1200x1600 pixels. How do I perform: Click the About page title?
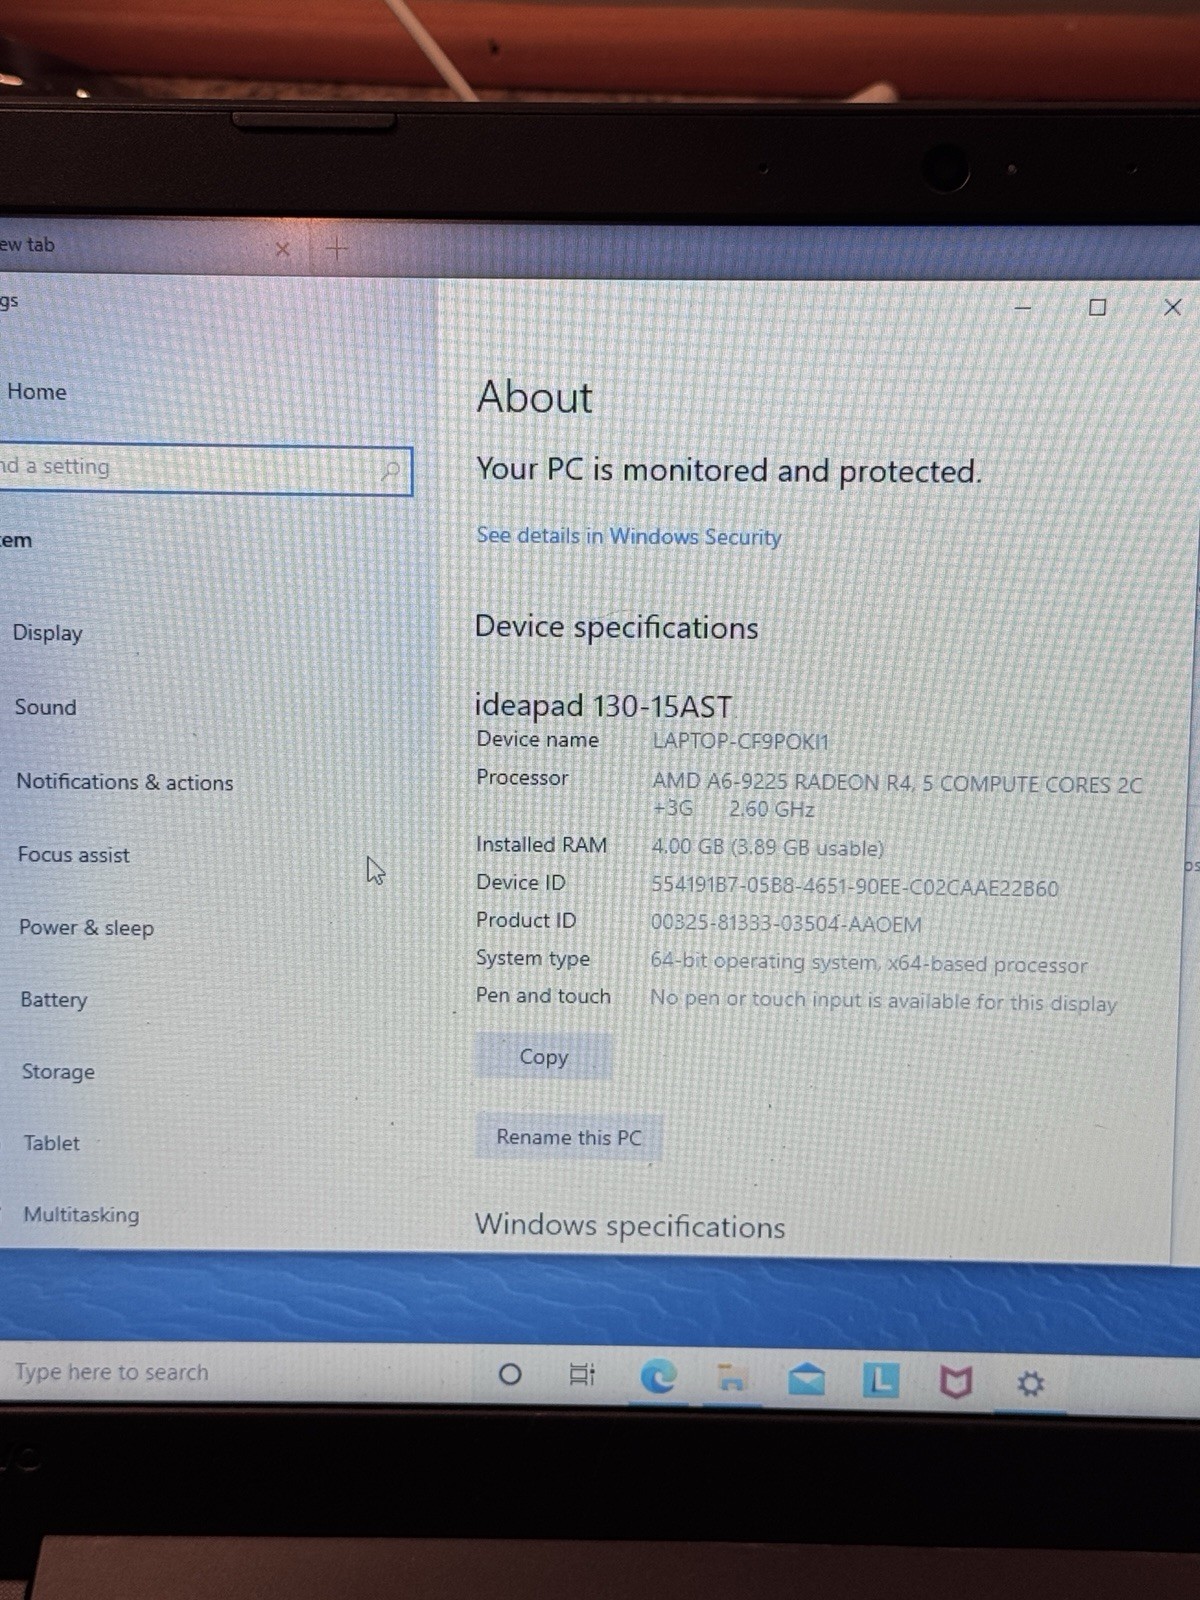(x=535, y=397)
